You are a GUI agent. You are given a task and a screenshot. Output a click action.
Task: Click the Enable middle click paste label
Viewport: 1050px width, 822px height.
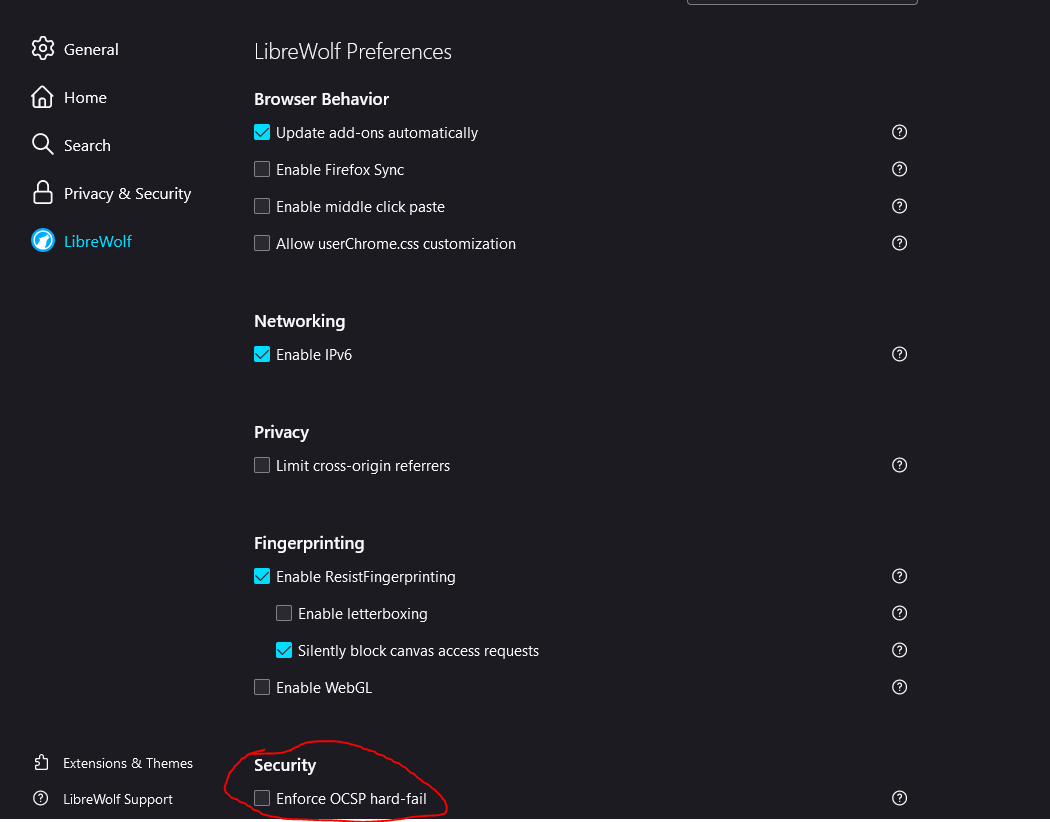pyautogui.click(x=360, y=206)
